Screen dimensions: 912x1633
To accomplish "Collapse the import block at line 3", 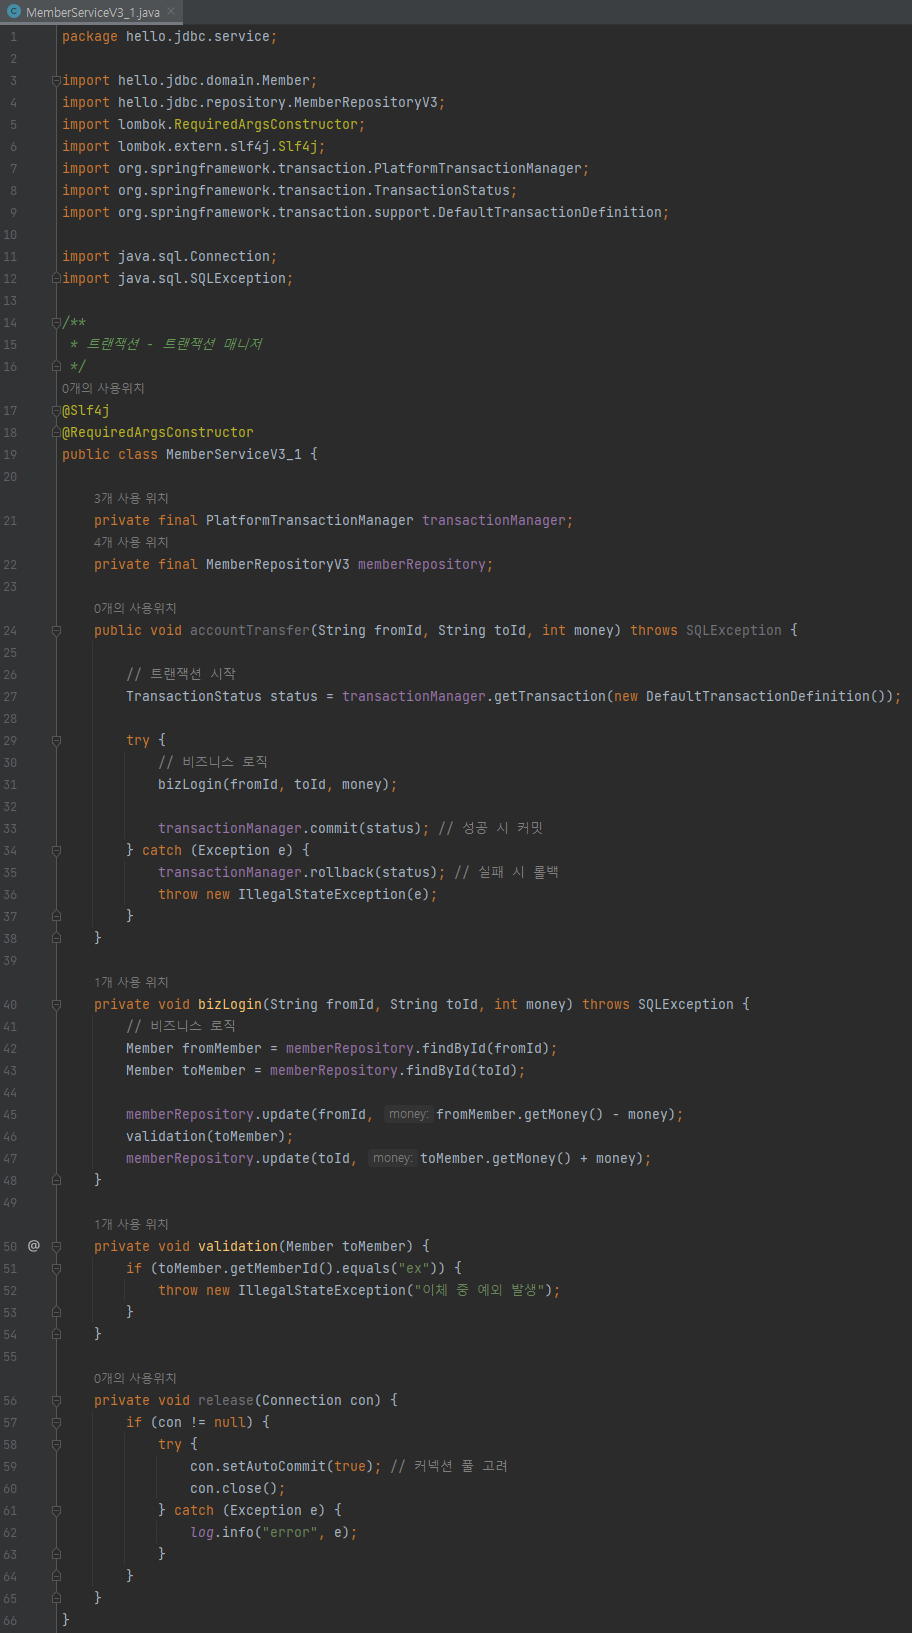I will click(x=56, y=81).
